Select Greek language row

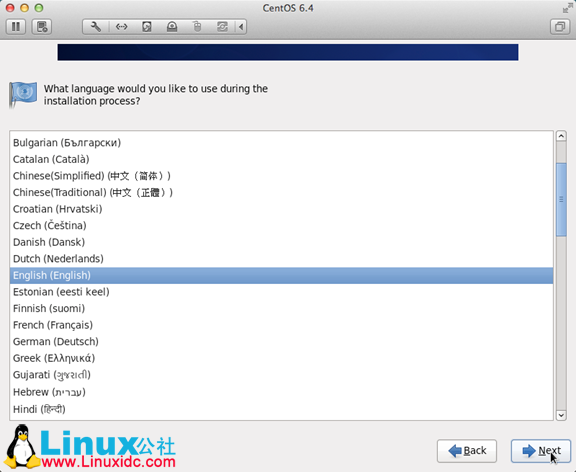[x=281, y=358]
